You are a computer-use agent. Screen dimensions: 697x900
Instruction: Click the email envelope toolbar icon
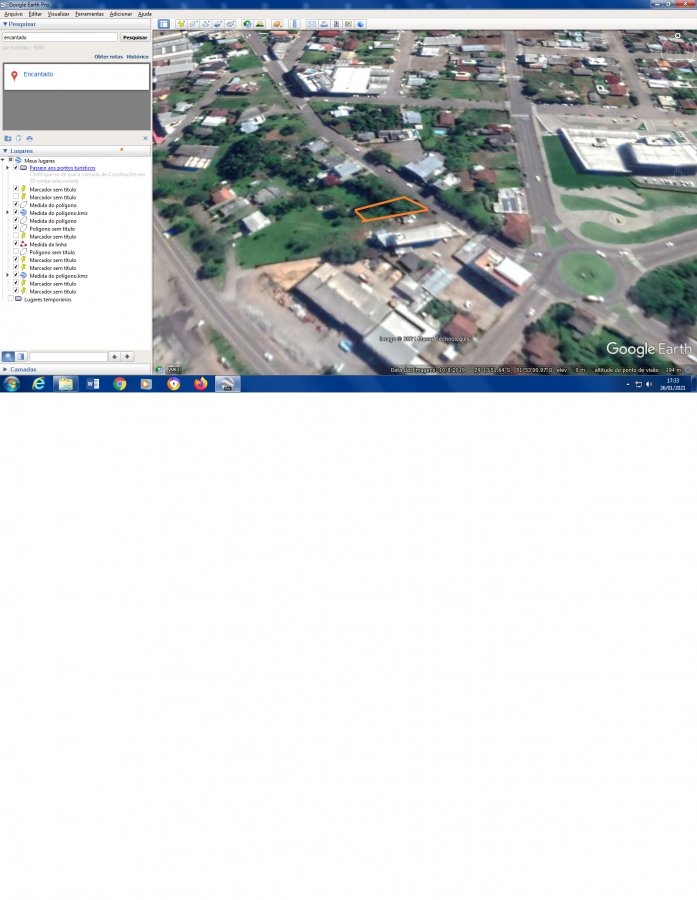[x=312, y=23]
